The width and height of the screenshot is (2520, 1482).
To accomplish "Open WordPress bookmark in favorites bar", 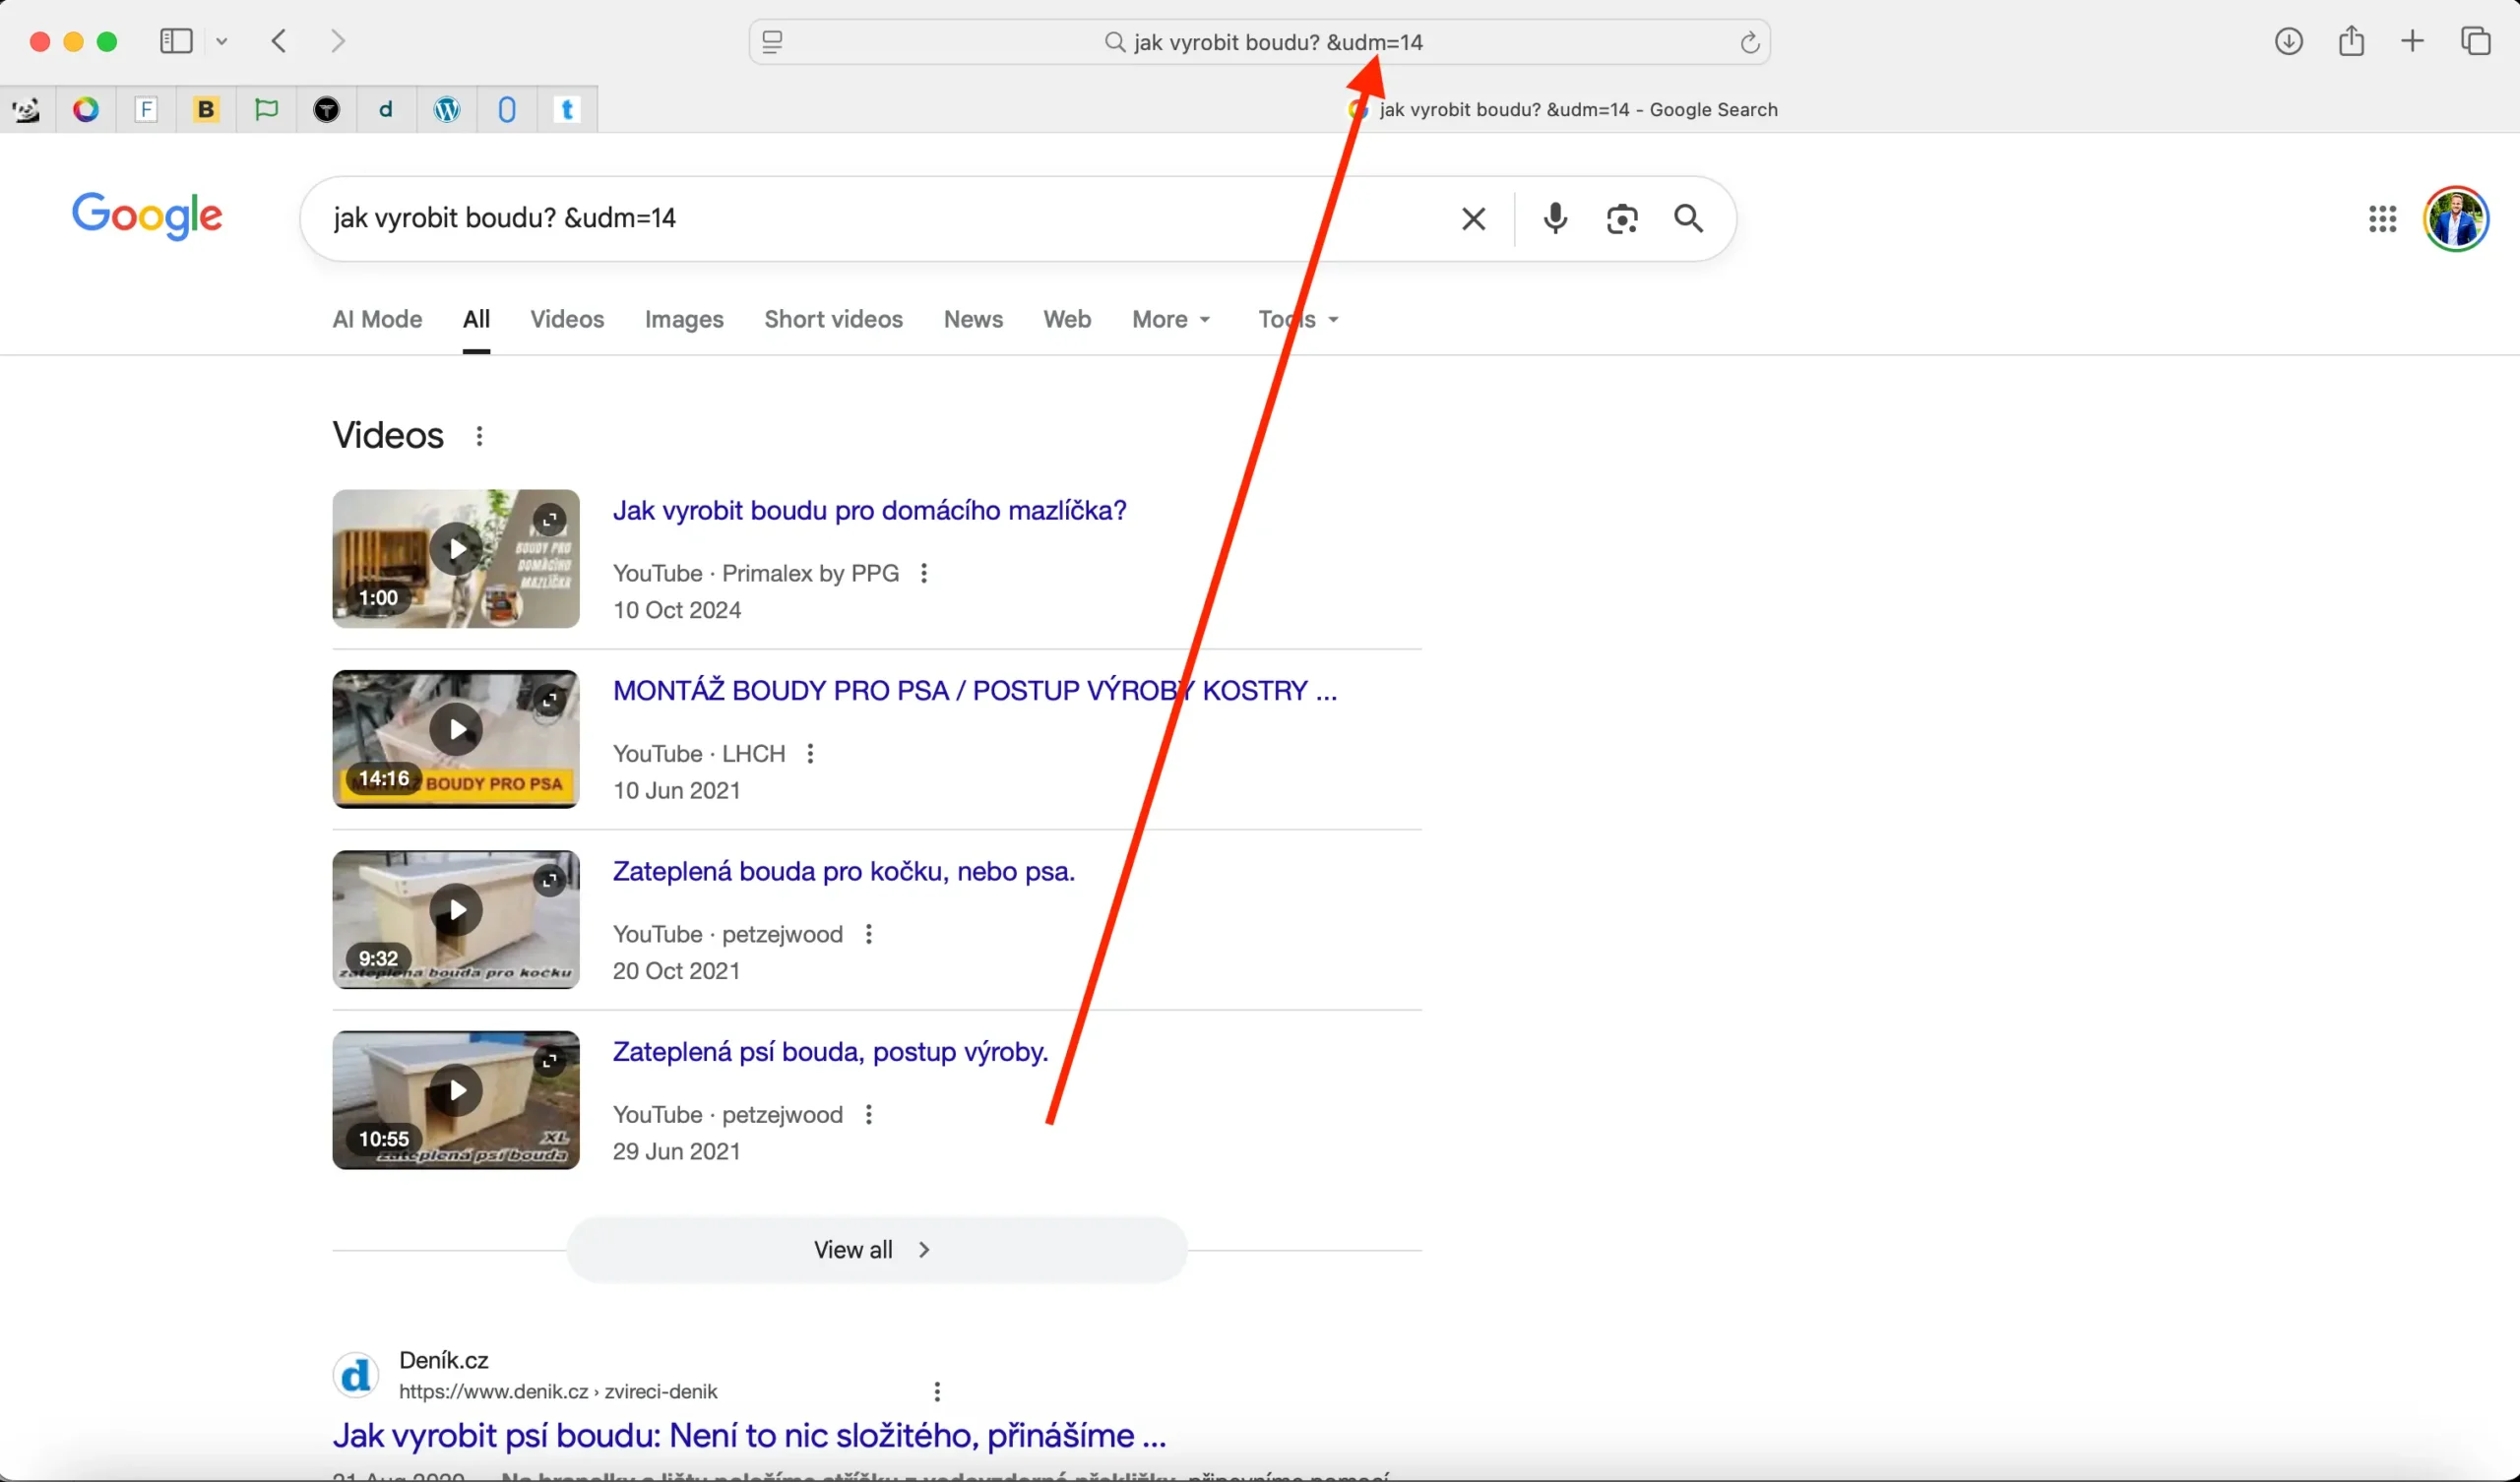I will click(447, 109).
